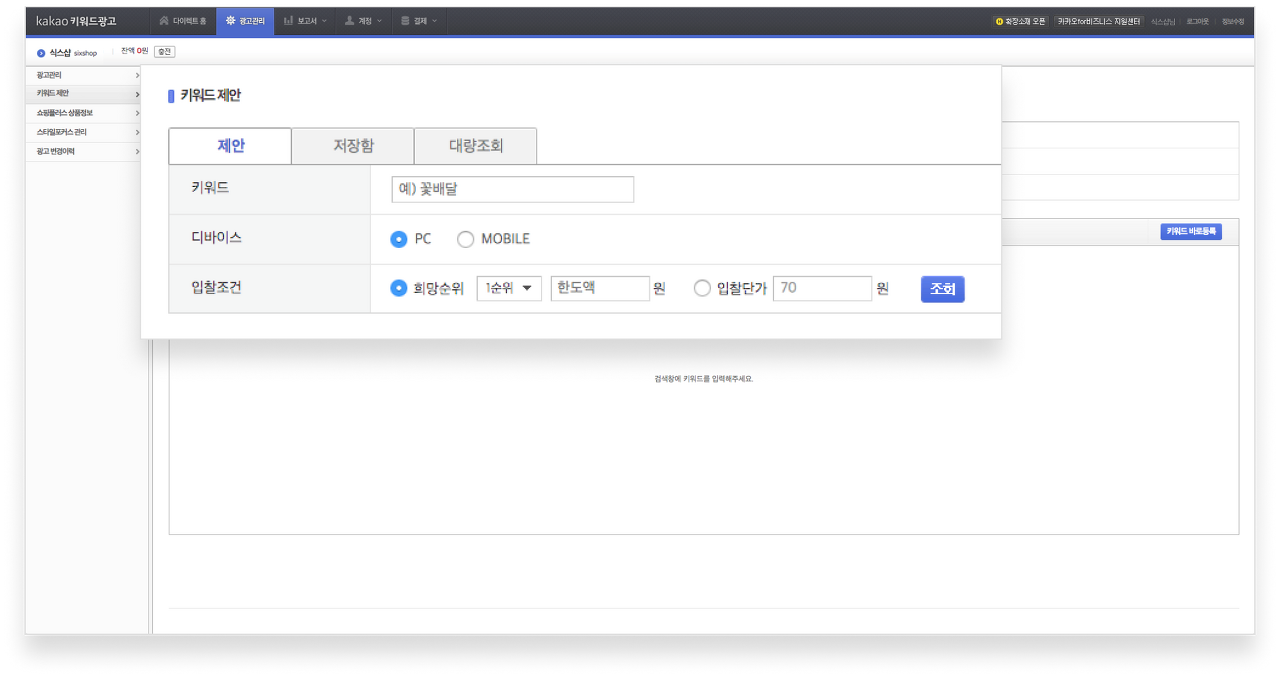Expand the 쇼핑플러스 상품정보 sidebar chevron
This screenshot has height=678, width=1280.
point(137,113)
